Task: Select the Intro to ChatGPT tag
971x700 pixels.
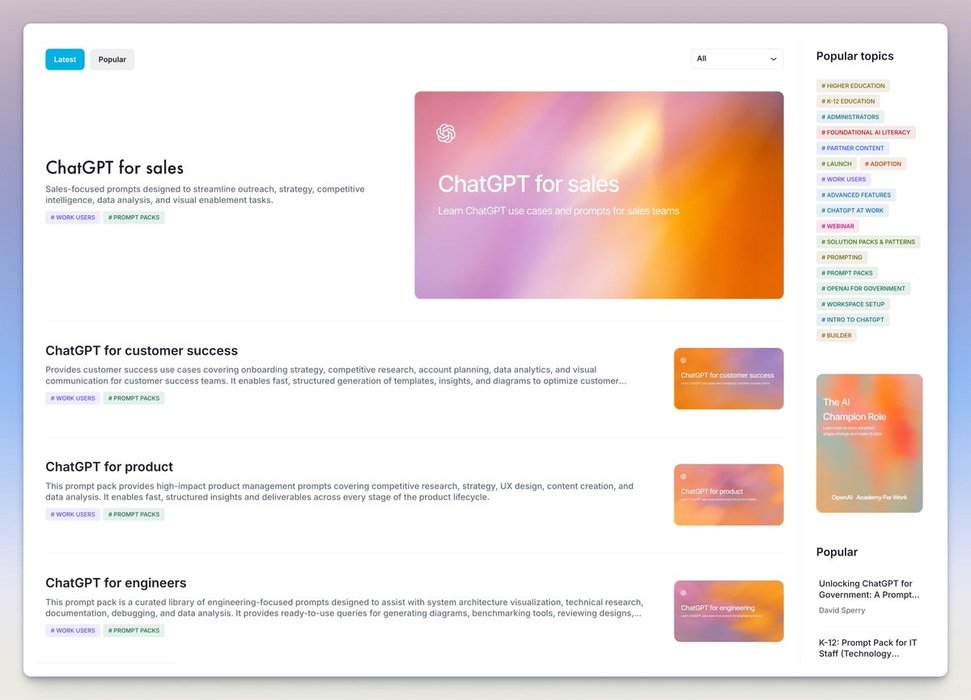Action: pos(853,320)
